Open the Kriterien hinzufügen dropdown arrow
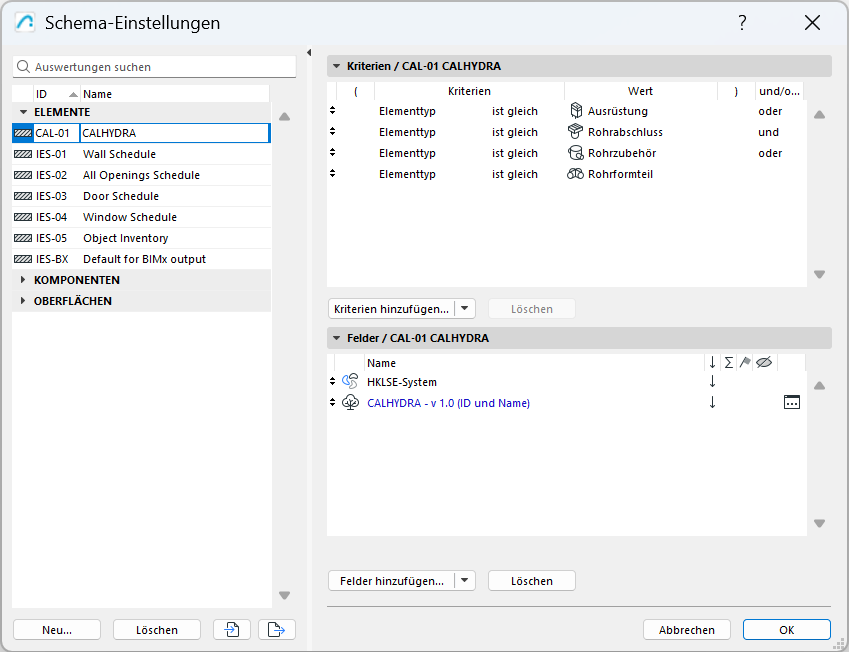 [465, 309]
